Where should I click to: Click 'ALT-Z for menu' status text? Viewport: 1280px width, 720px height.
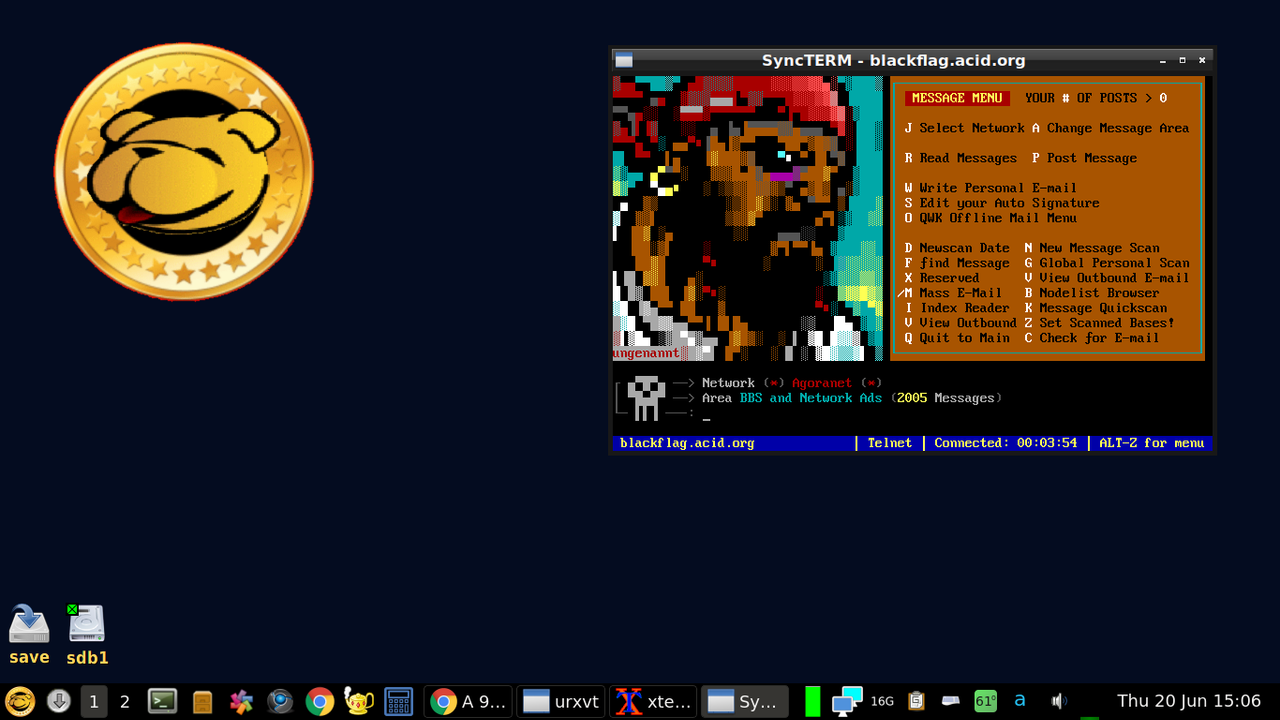(1152, 443)
